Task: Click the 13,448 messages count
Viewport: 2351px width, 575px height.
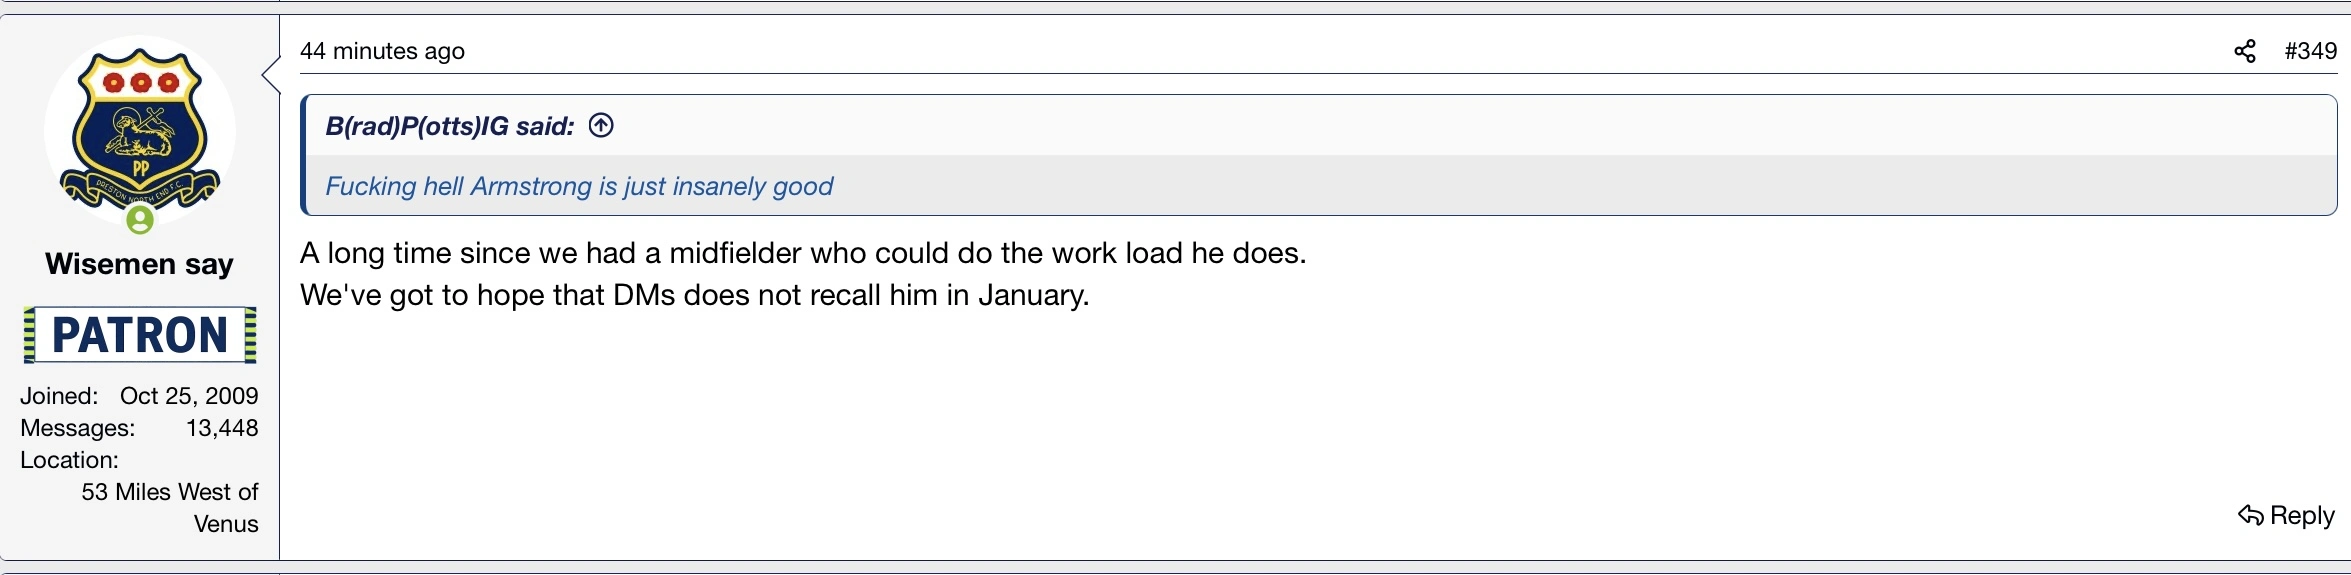Action: pyautogui.click(x=222, y=428)
